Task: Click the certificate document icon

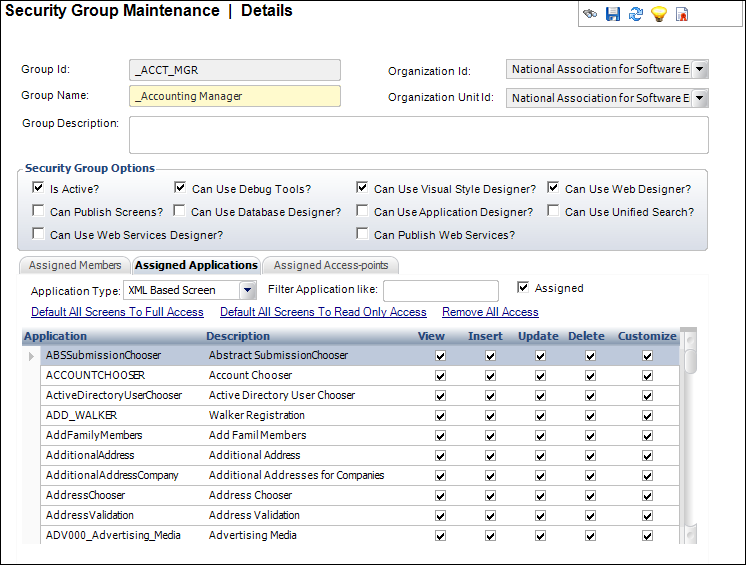Action: pos(682,14)
